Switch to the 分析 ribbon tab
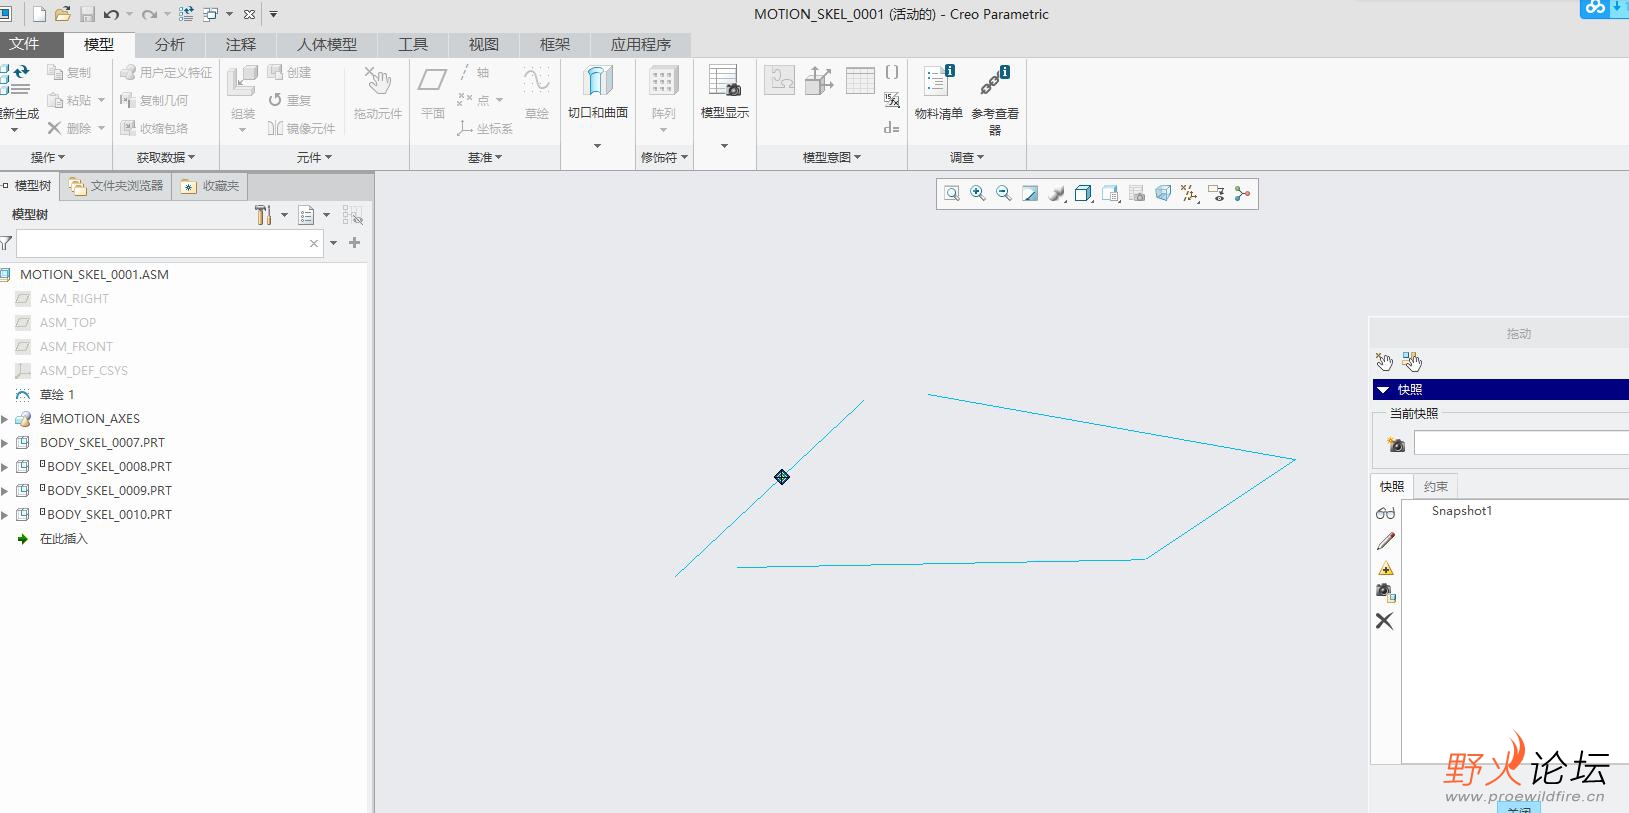1629x813 pixels. [x=170, y=44]
